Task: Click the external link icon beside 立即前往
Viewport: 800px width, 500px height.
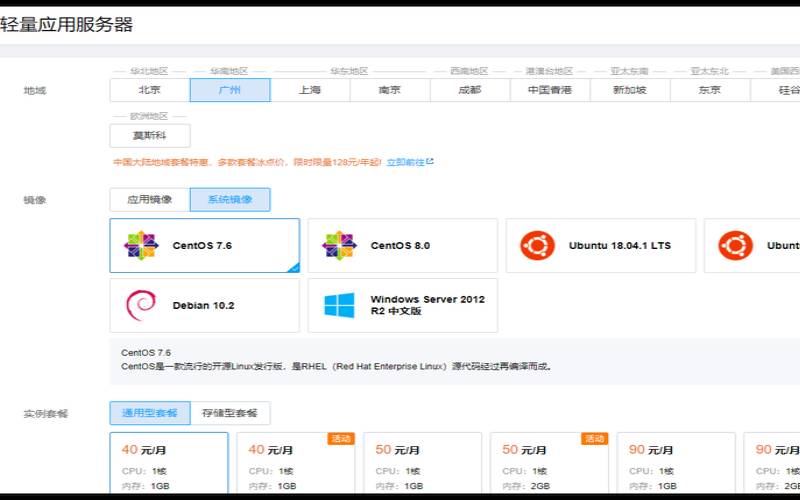Action: pyautogui.click(x=430, y=161)
